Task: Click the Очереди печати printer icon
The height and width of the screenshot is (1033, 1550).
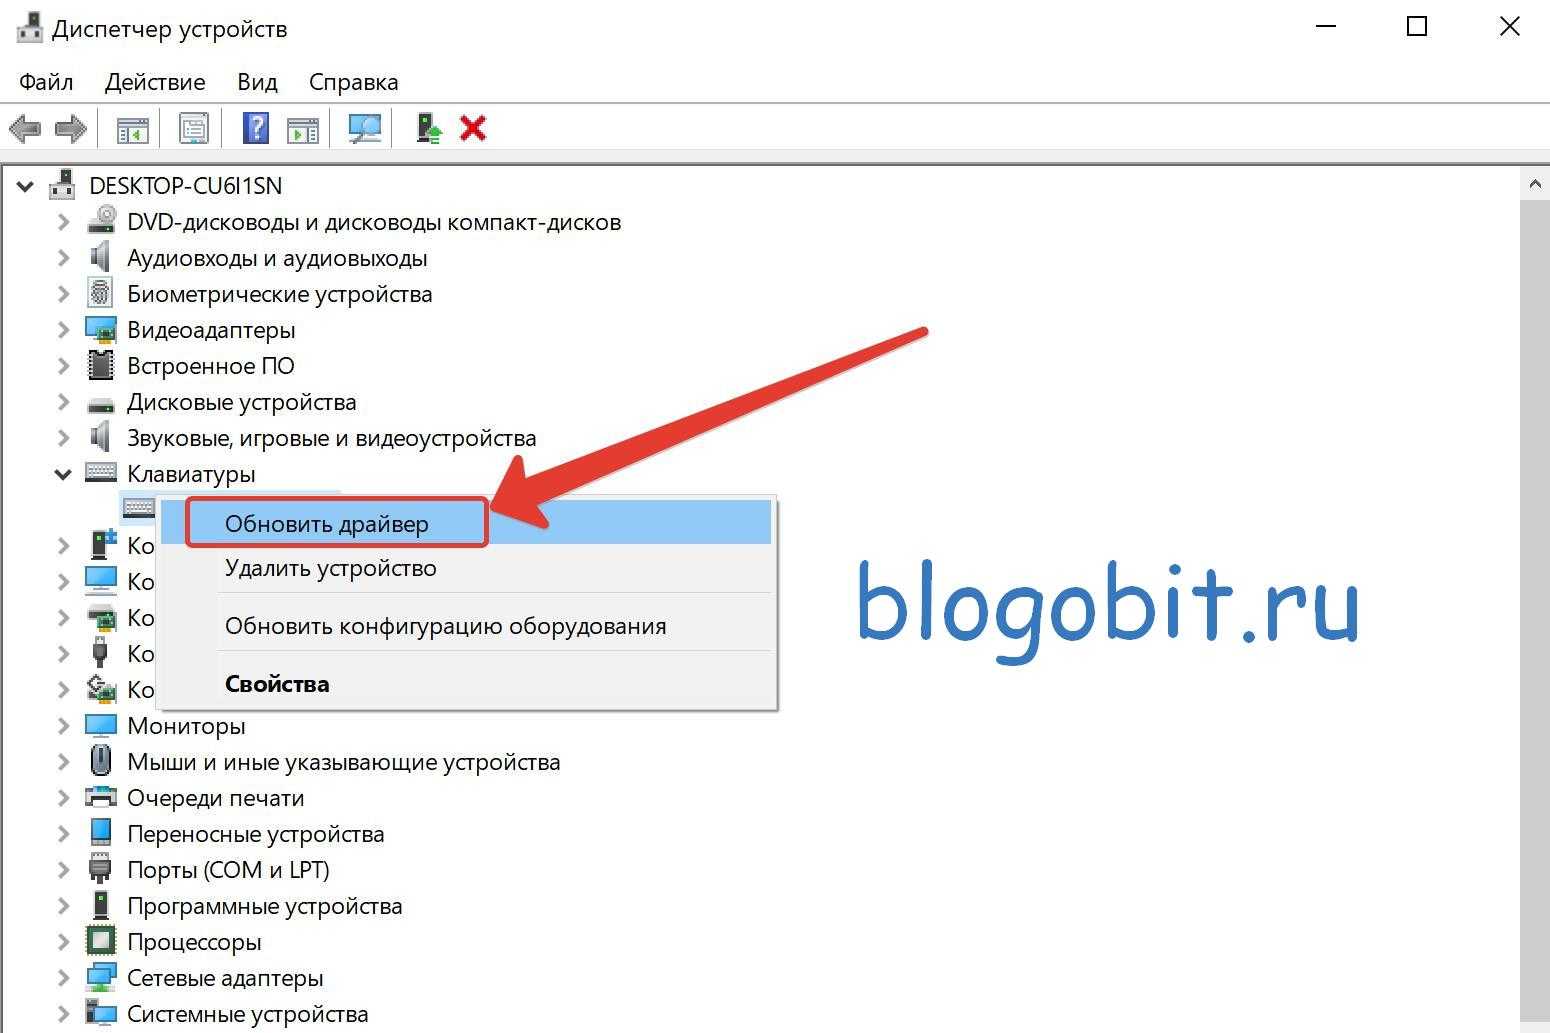Action: tap(101, 797)
